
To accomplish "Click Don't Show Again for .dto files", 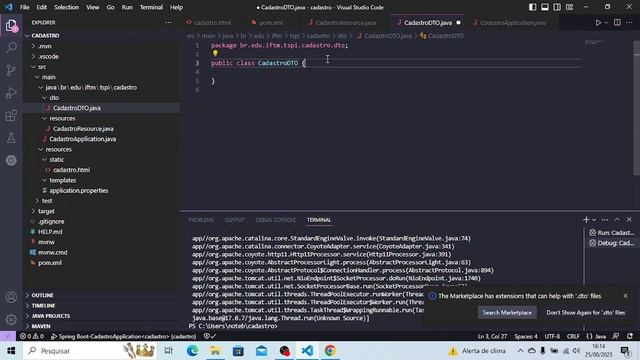I will pyautogui.click(x=585, y=313).
